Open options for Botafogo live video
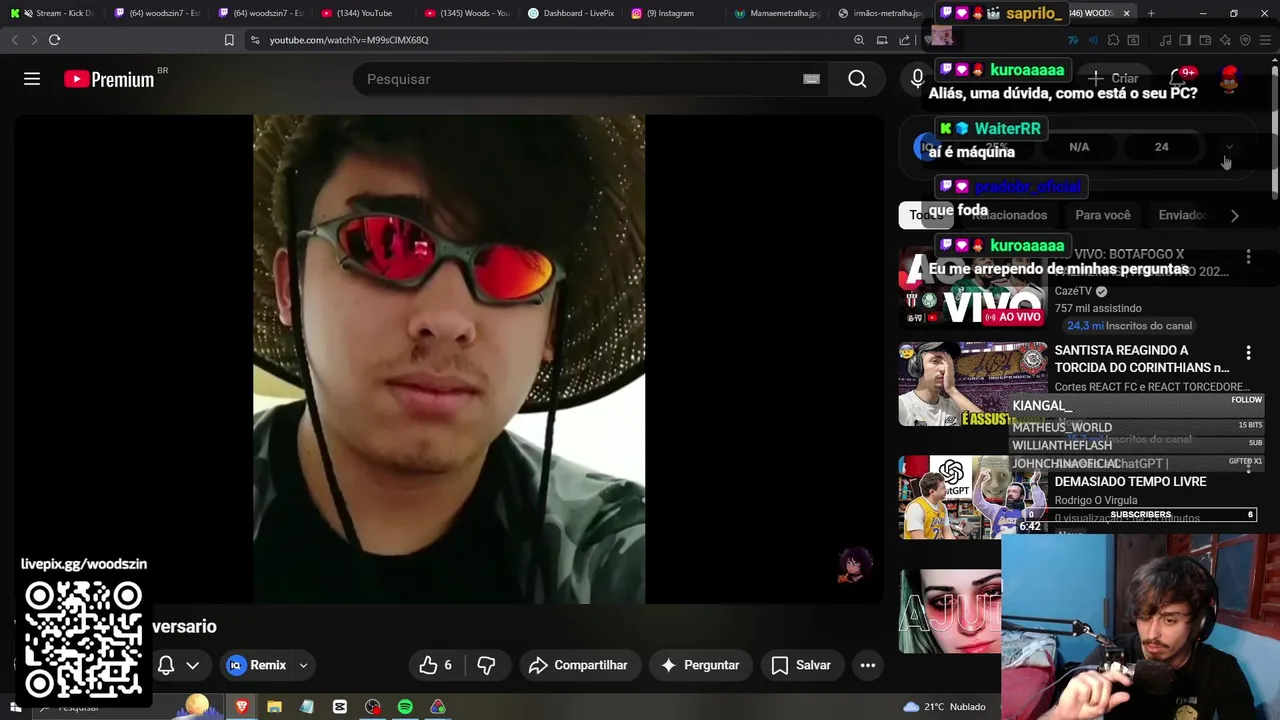This screenshot has width=1280, height=720. [x=1248, y=257]
